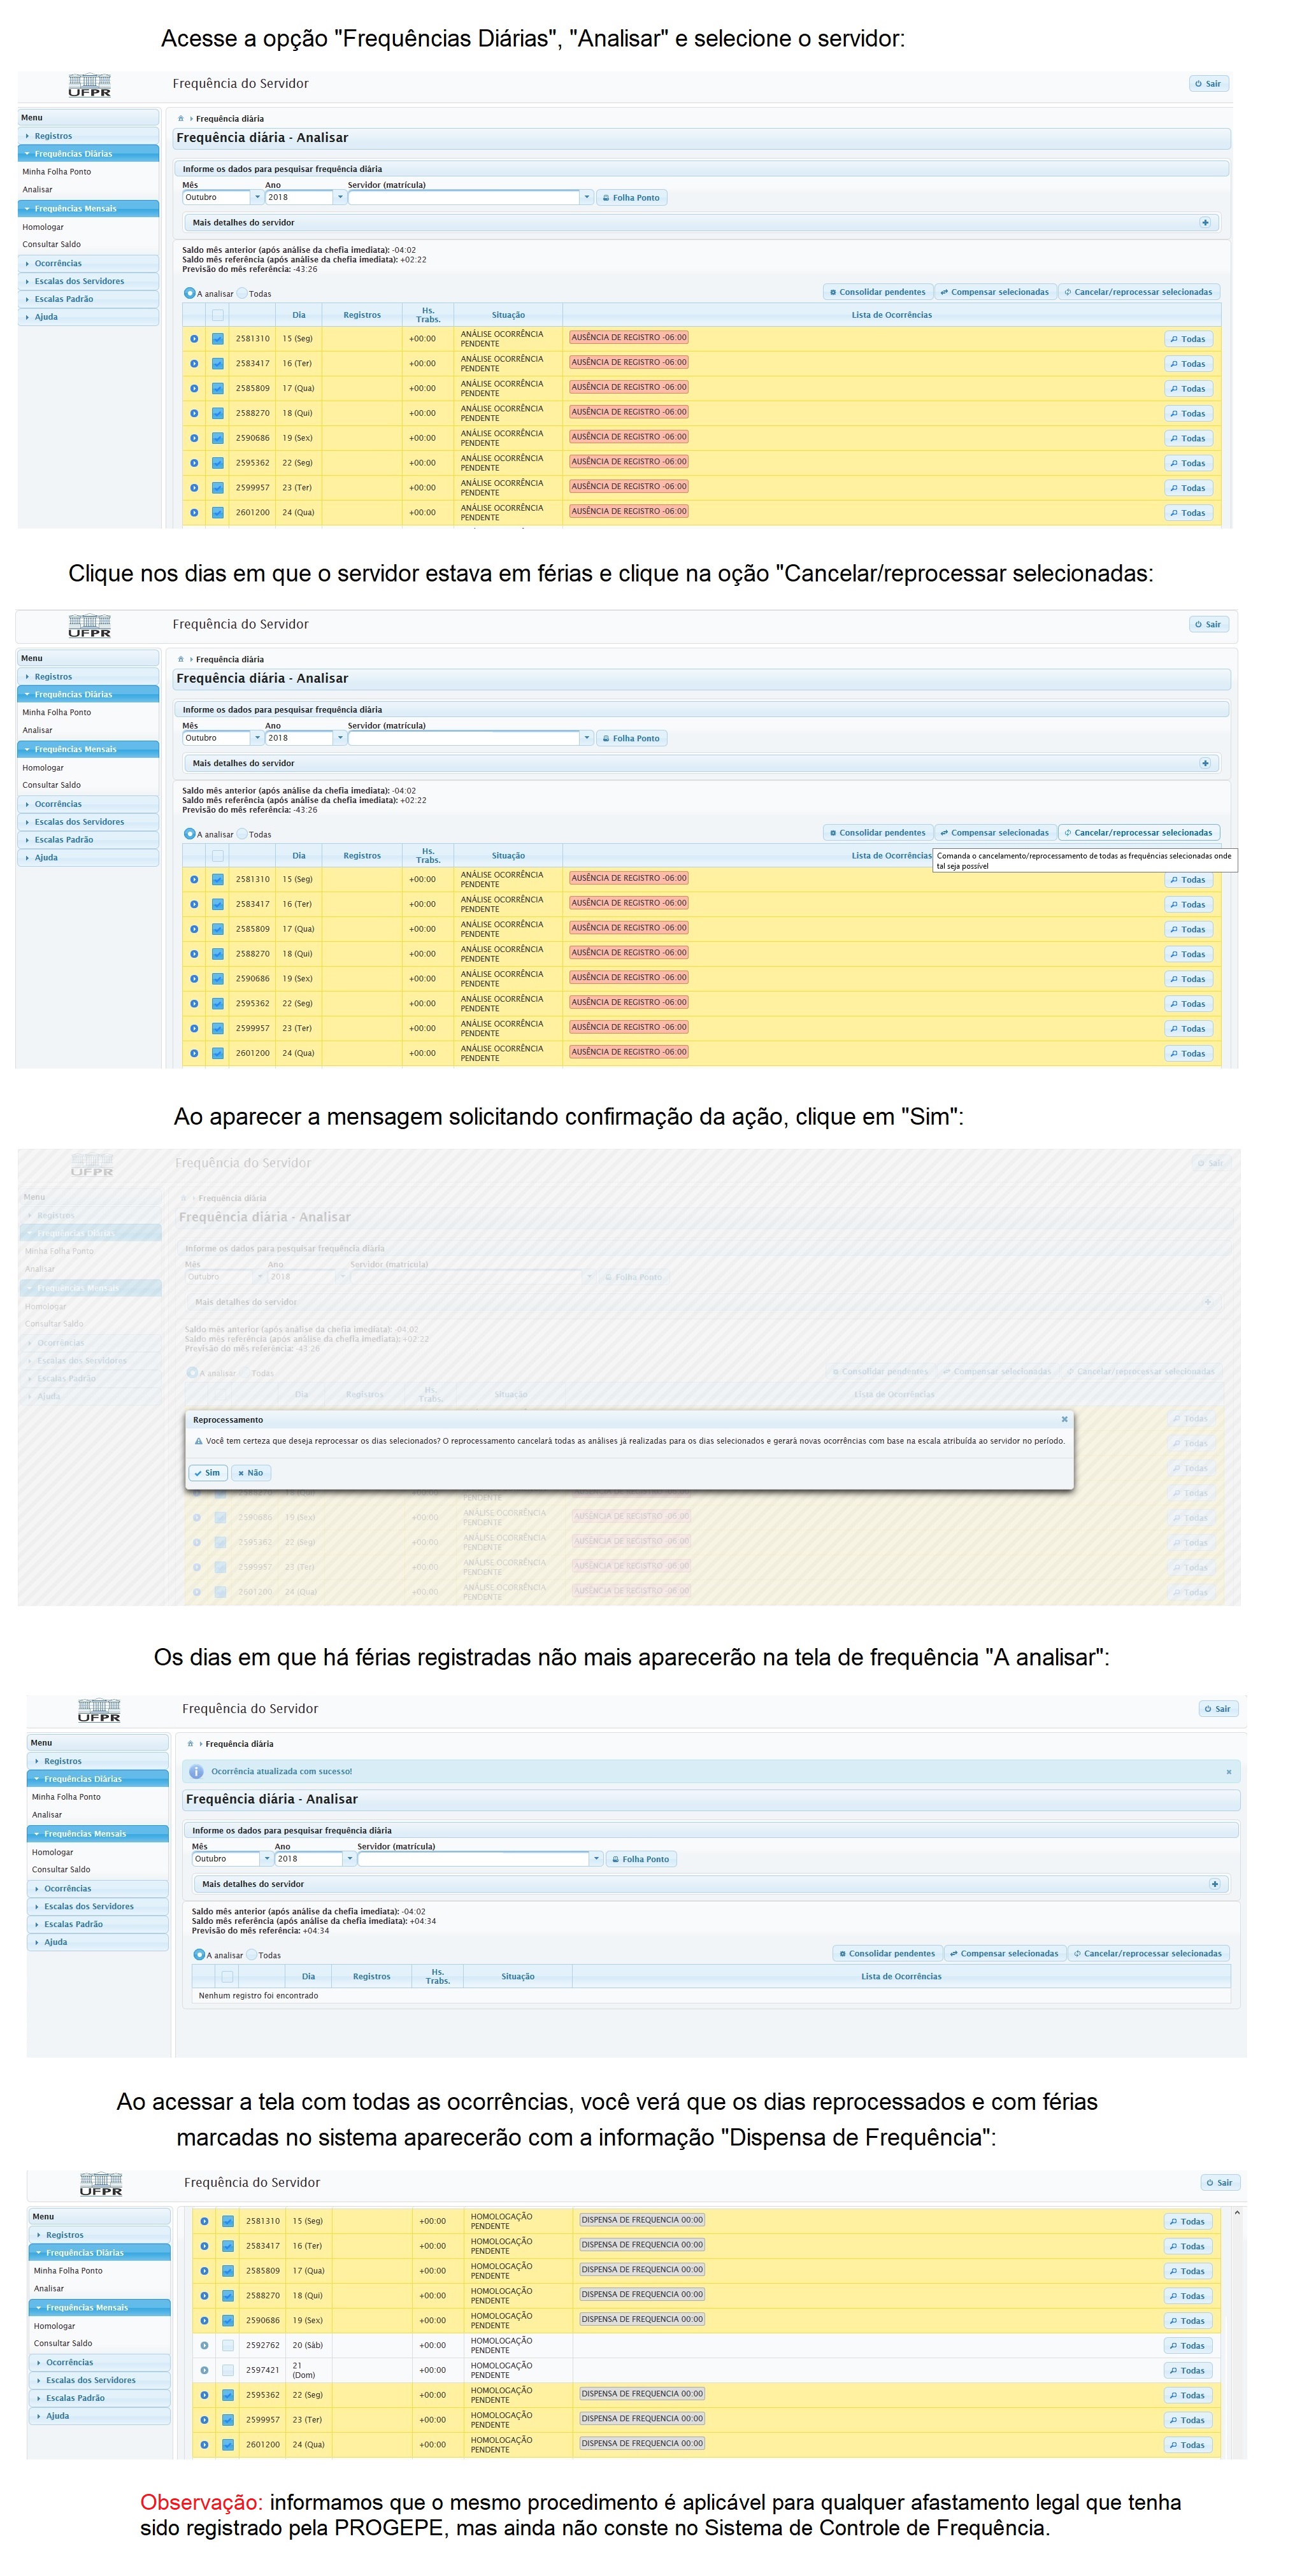Open Todas magnifier on 20 (Sáb) row
Viewport: 1302px width, 2576px height.
tap(1187, 2346)
